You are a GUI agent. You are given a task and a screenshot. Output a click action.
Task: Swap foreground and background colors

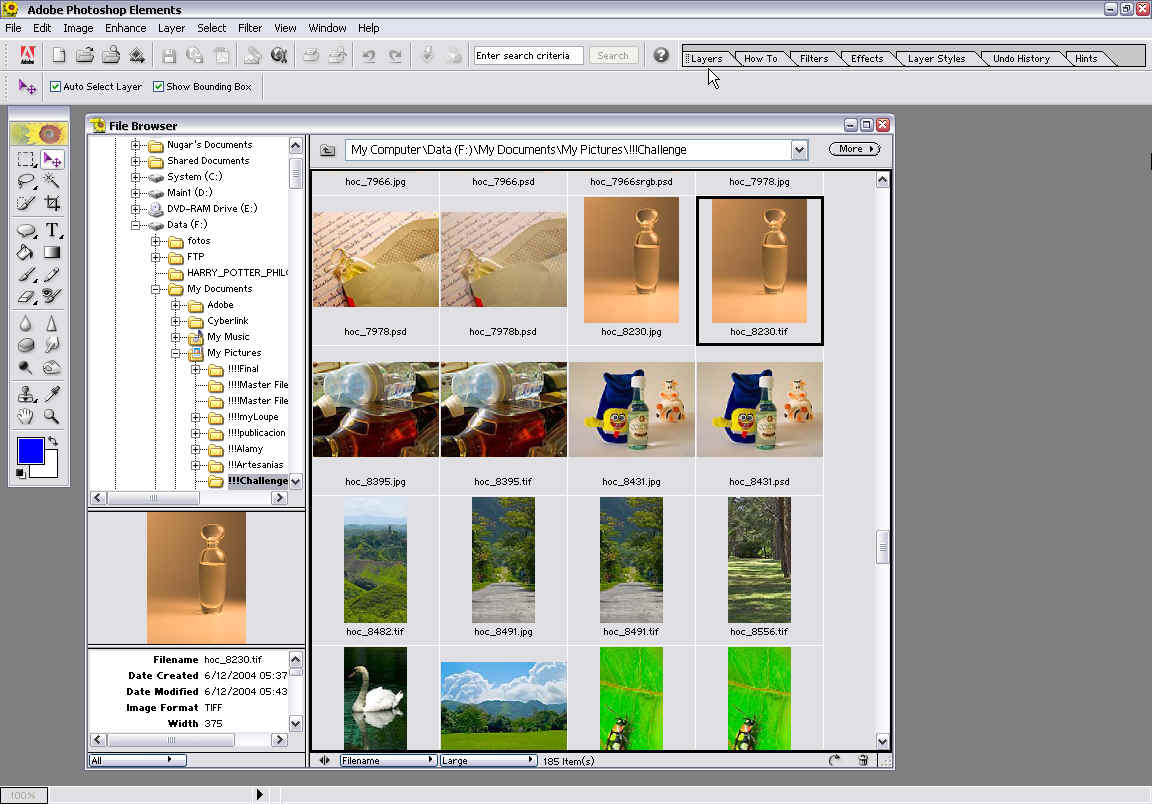click(53, 441)
